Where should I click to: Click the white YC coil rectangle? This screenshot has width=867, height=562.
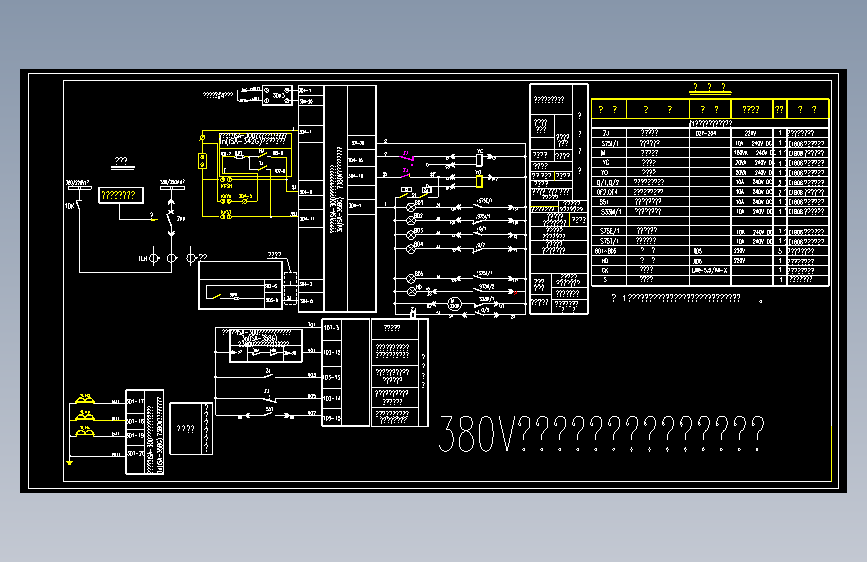[x=479, y=160]
